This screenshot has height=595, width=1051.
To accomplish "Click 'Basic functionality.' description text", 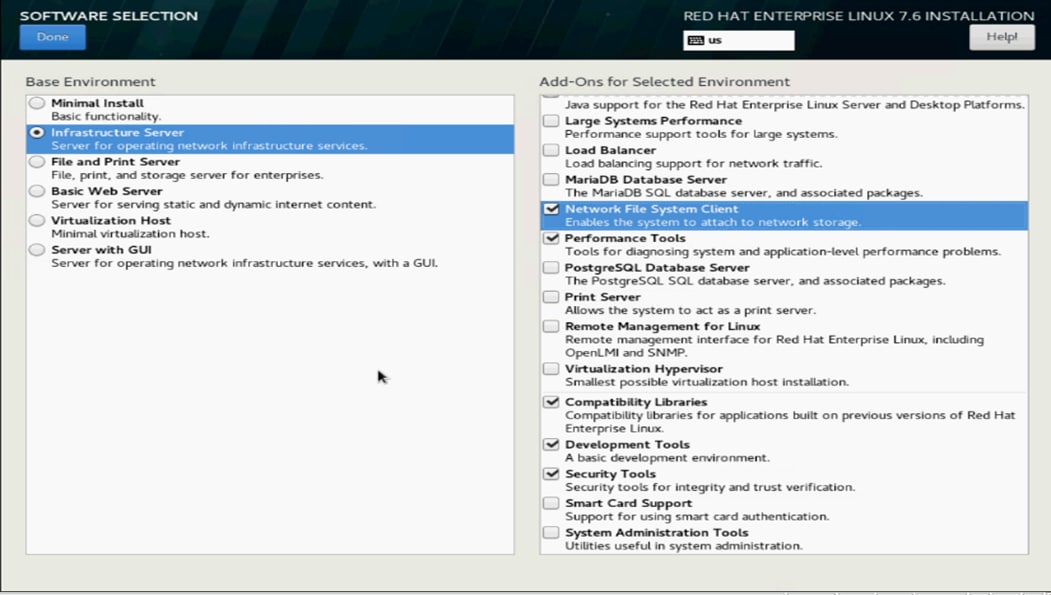I will coord(106,117).
